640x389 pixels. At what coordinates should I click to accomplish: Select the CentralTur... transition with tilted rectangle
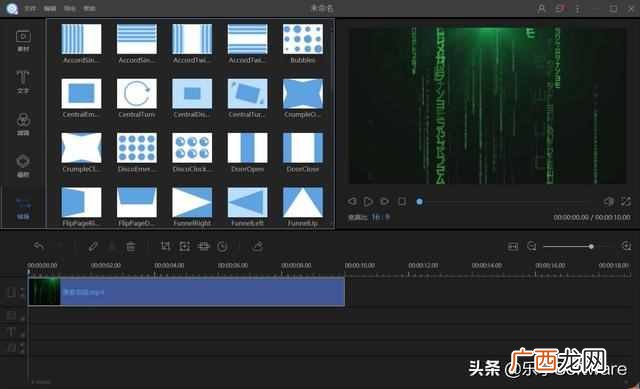click(x=247, y=93)
